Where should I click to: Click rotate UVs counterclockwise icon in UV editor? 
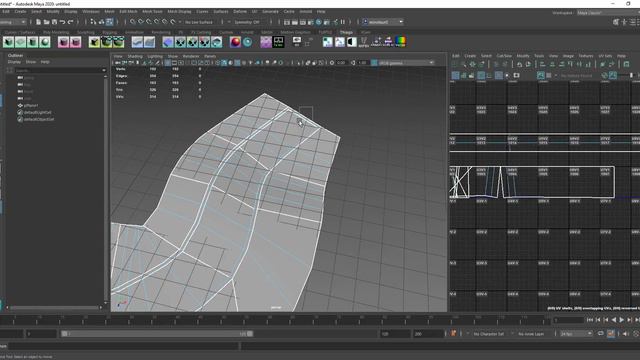[519, 64]
